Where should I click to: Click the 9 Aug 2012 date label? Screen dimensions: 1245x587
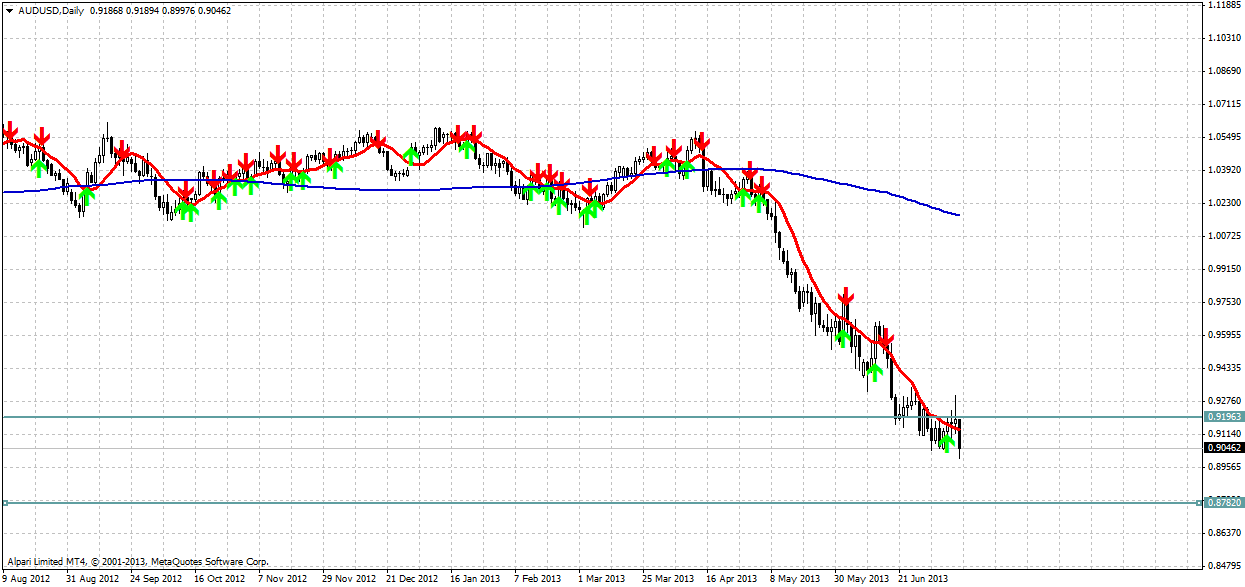[27, 579]
